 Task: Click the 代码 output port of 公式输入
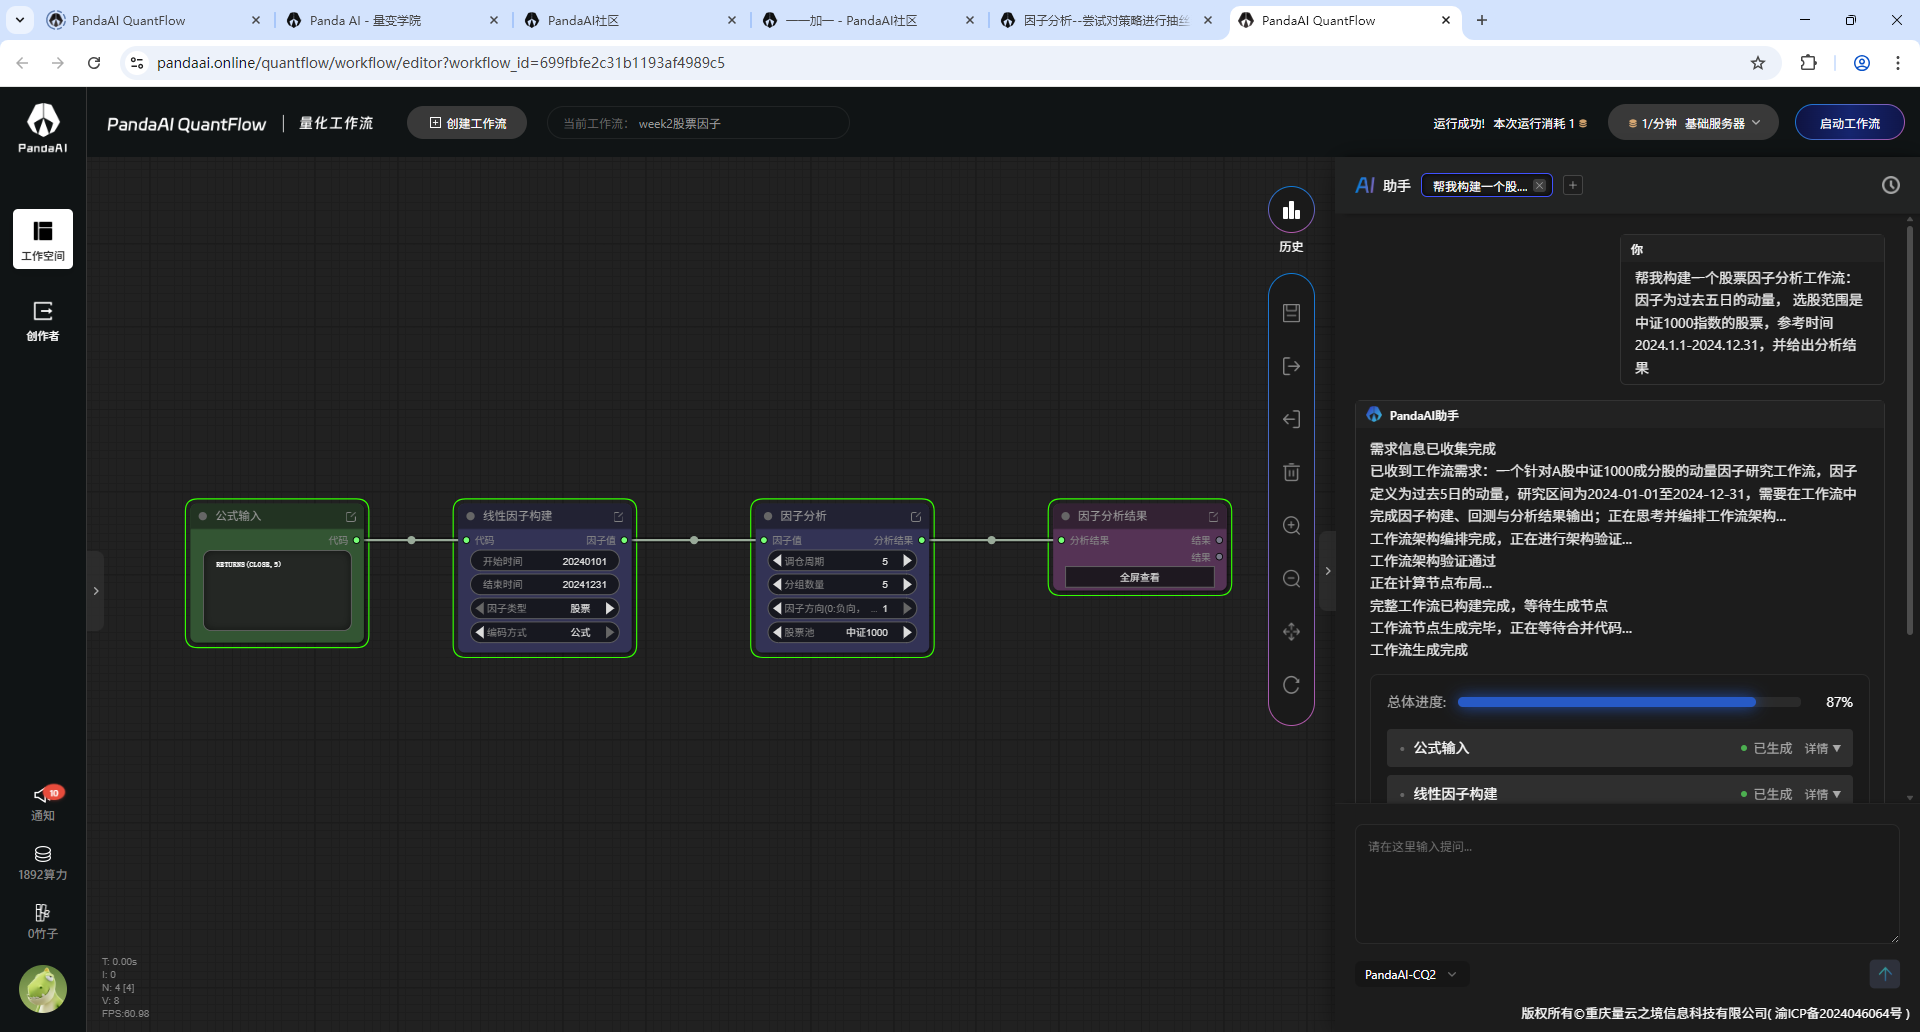pos(357,540)
